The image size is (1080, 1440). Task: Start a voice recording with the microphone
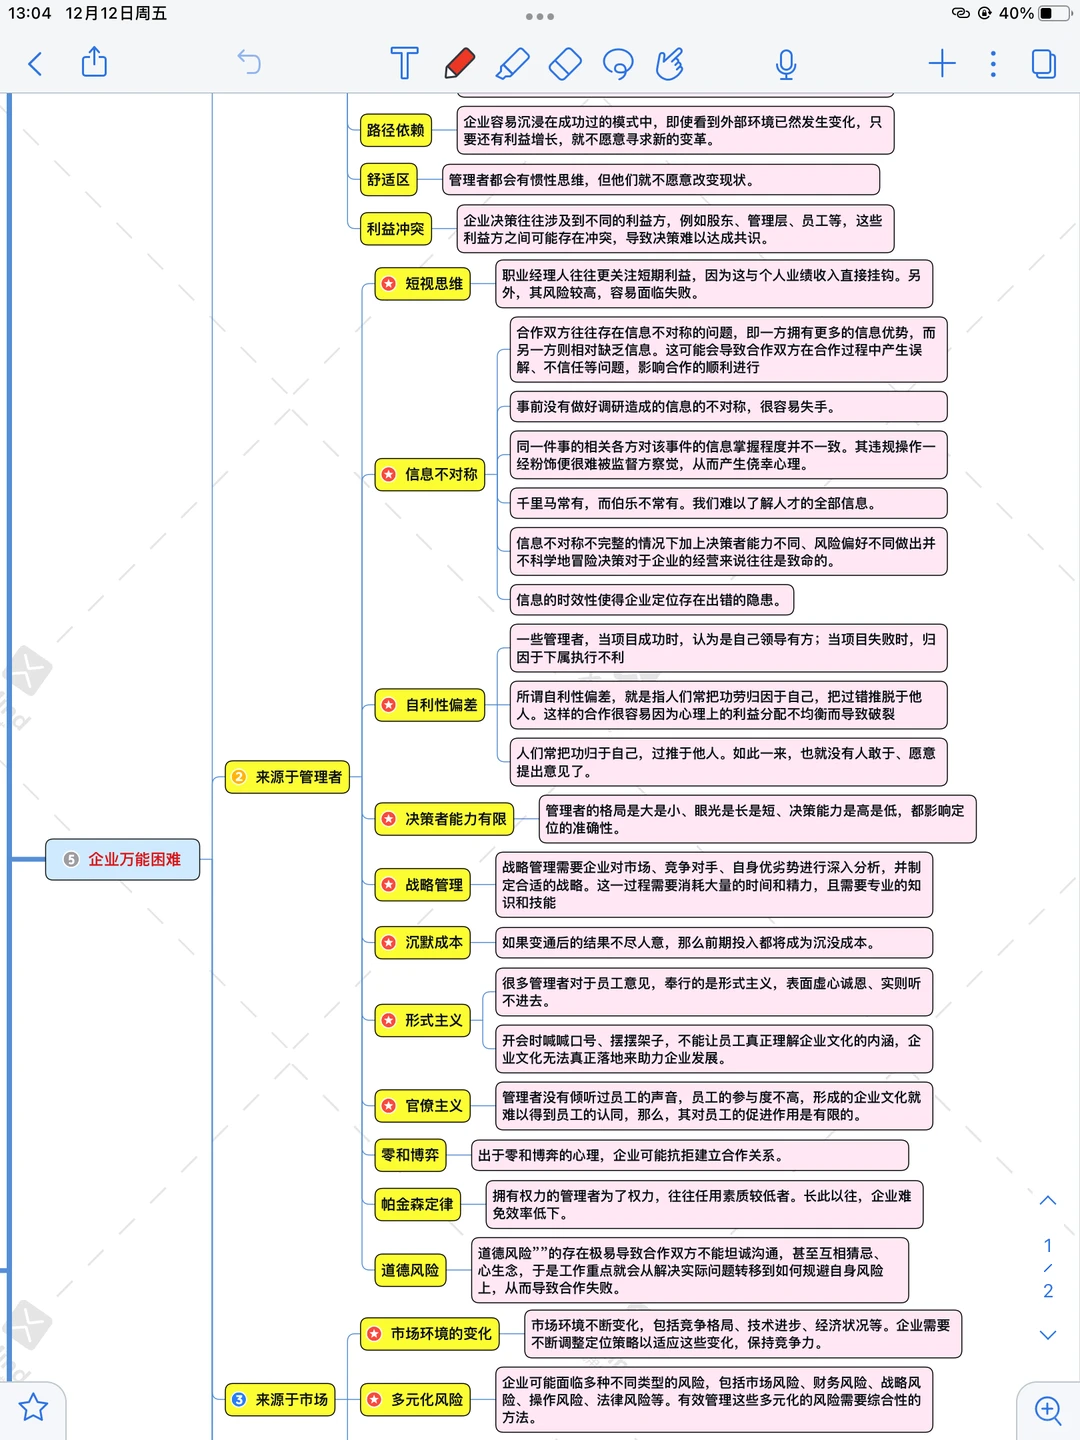pyautogui.click(x=786, y=62)
